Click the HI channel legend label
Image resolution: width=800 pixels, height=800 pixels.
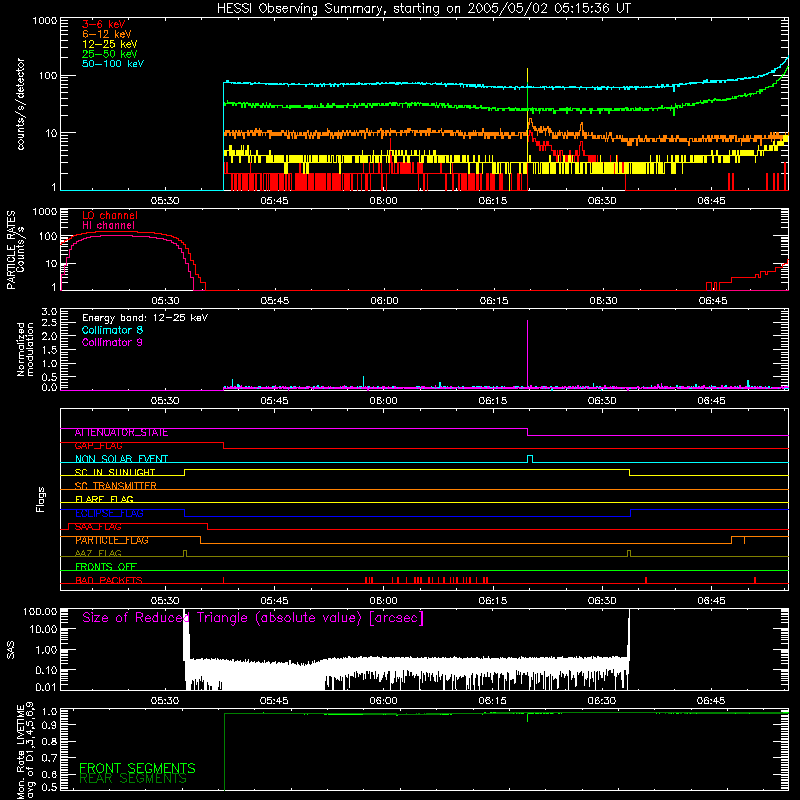point(109,226)
